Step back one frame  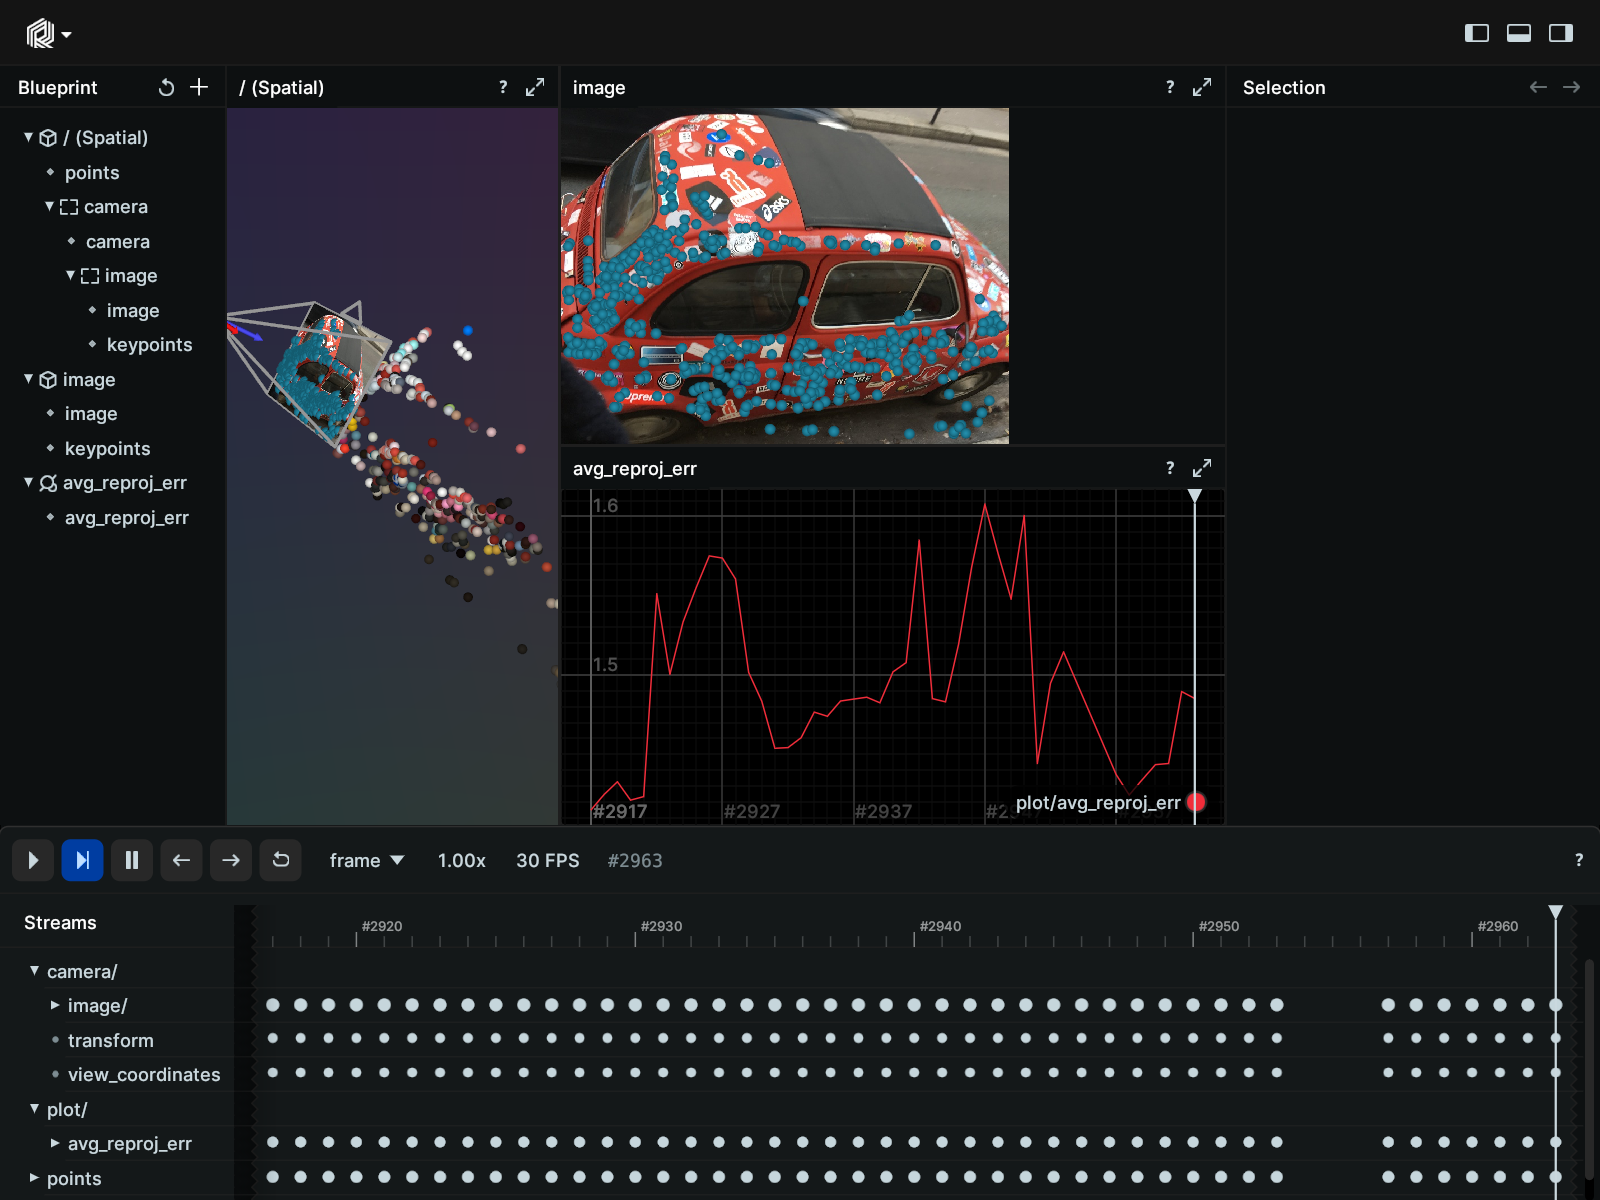pos(181,860)
